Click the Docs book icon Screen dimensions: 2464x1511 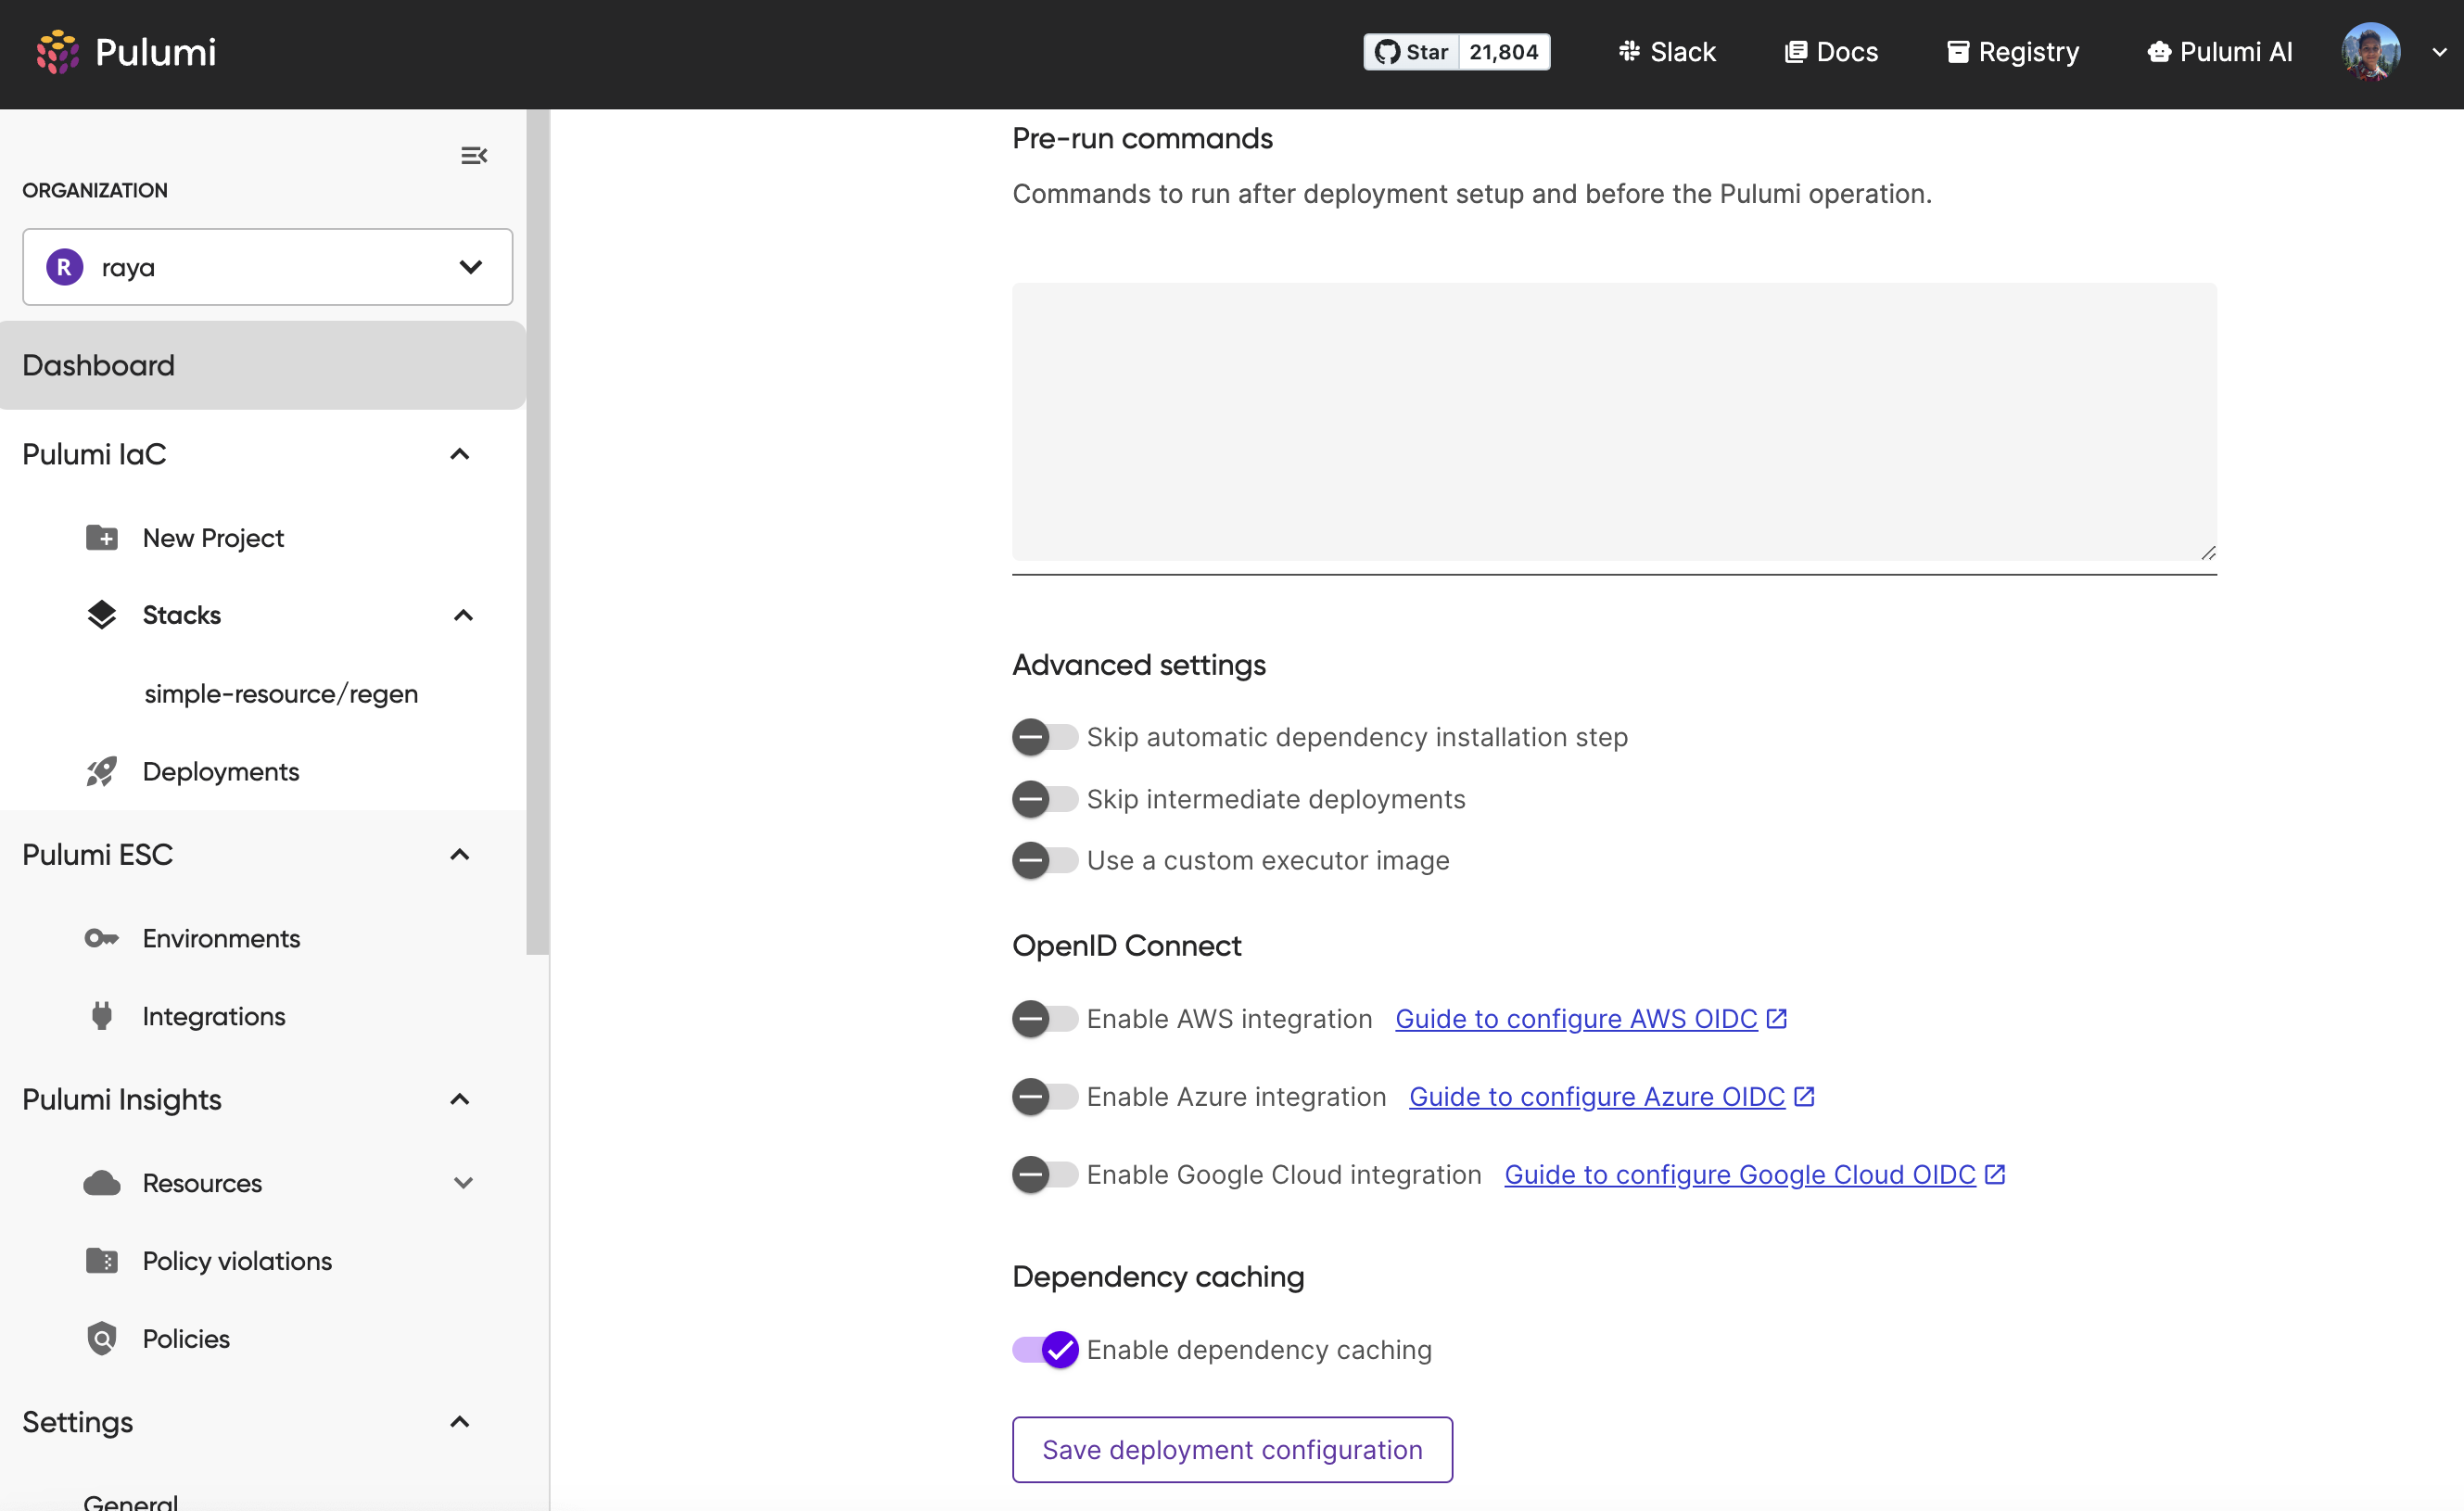click(1796, 52)
